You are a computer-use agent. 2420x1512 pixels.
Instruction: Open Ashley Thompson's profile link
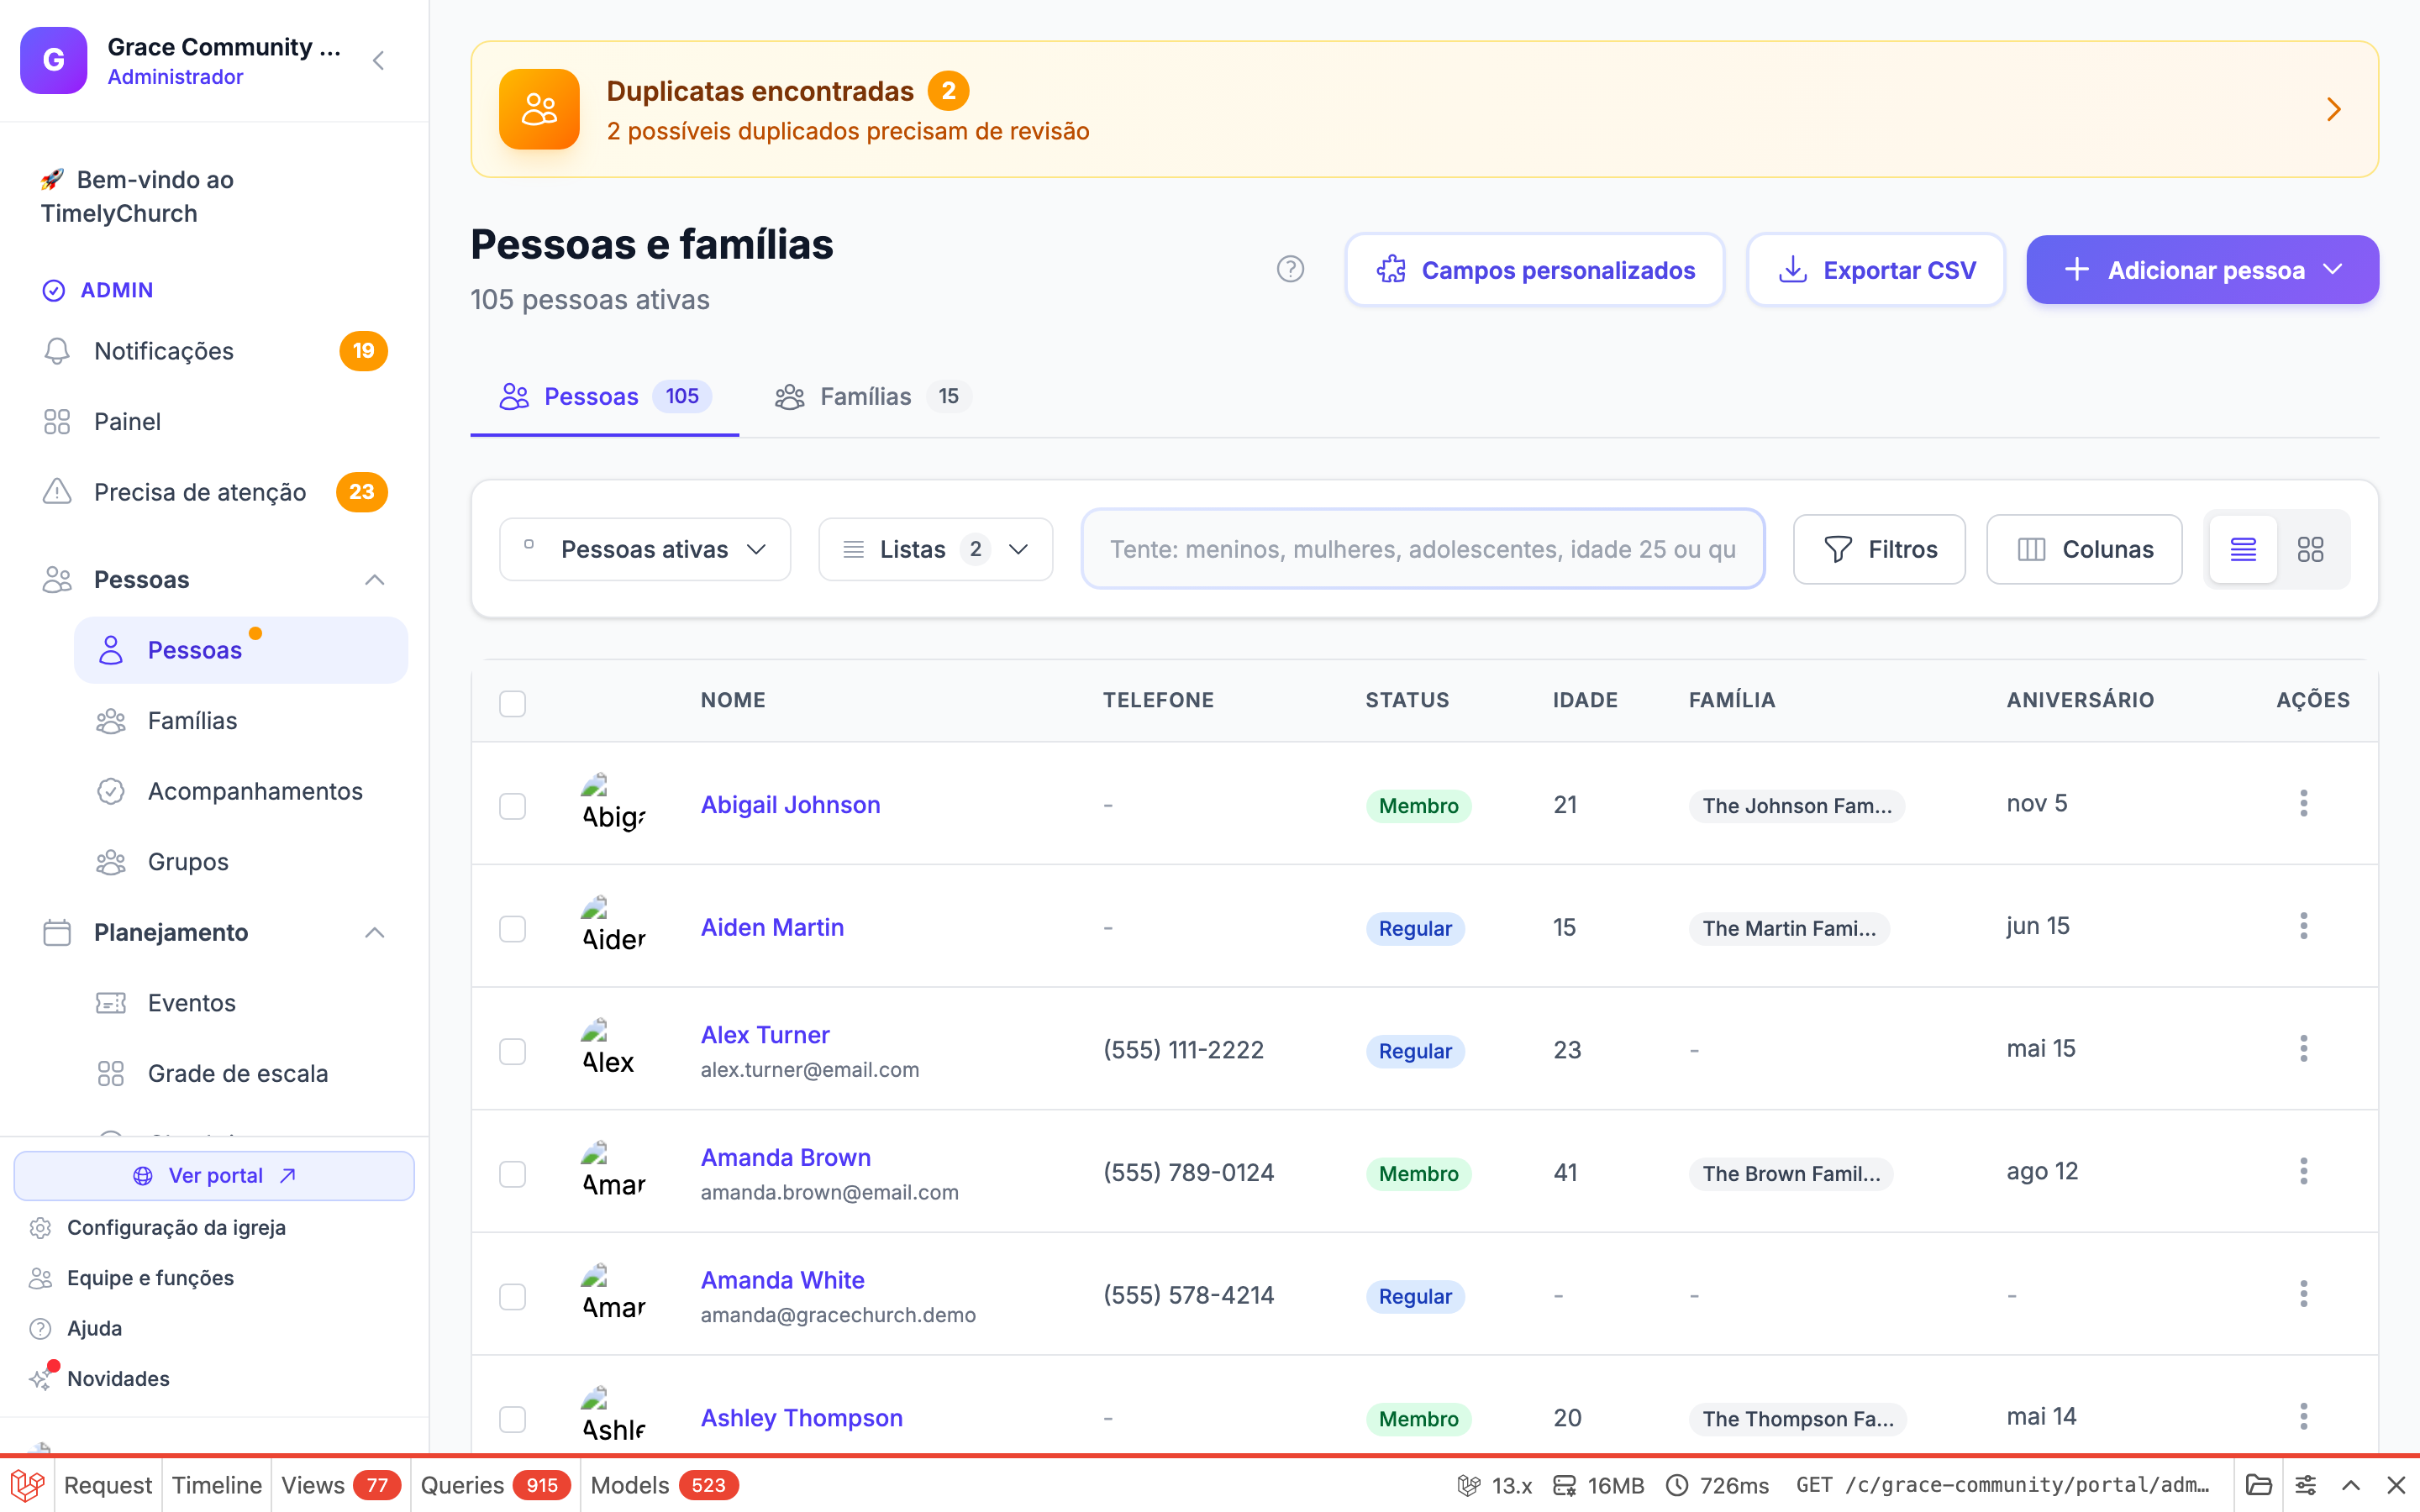tap(801, 1418)
